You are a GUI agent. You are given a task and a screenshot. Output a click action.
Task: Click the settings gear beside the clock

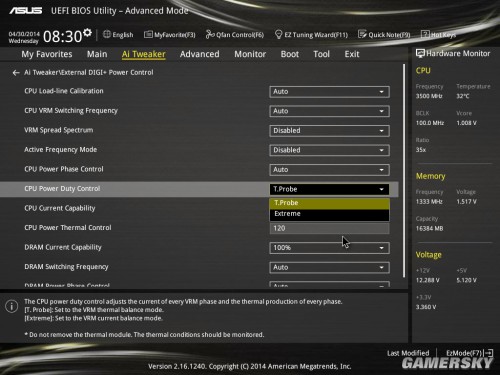pos(87,32)
